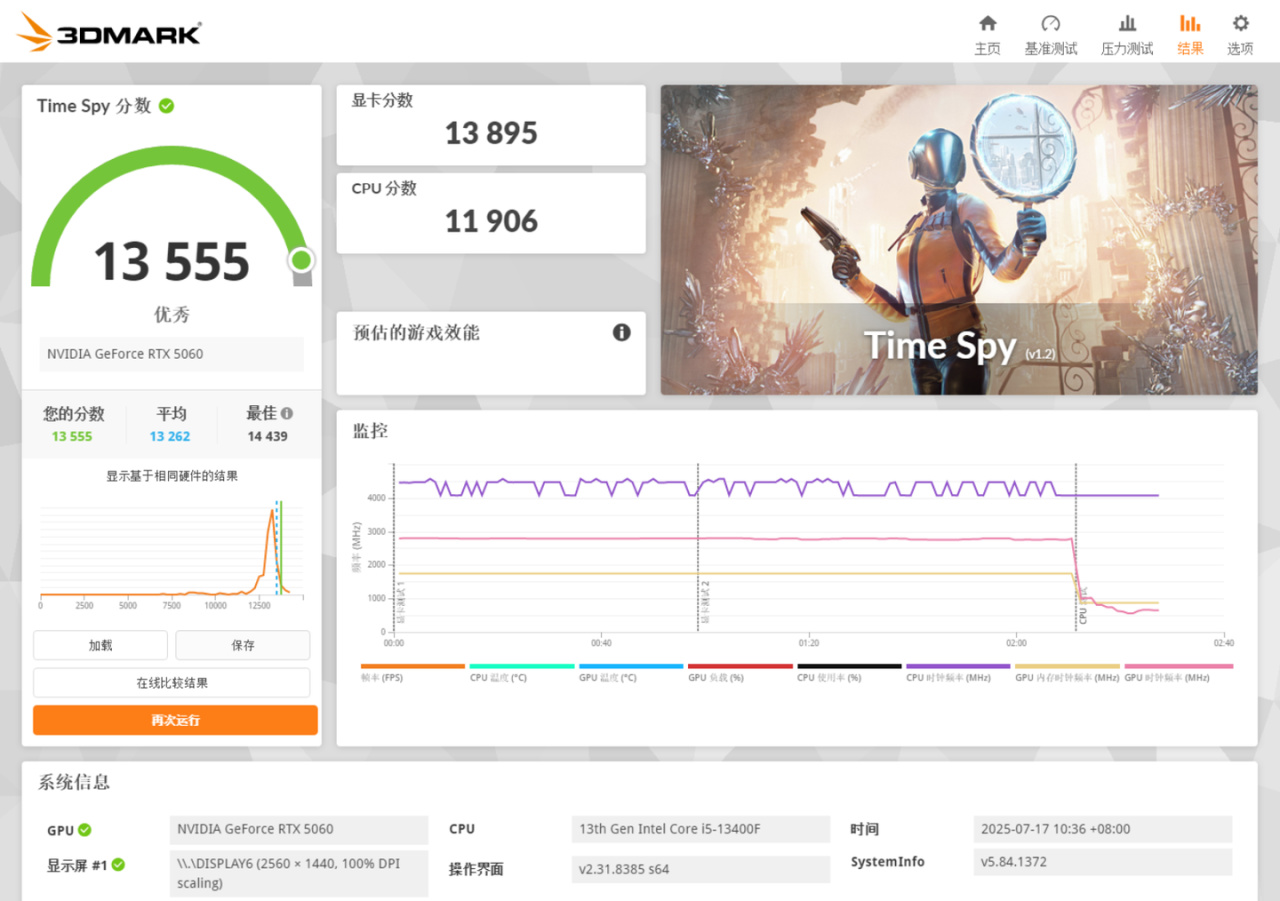The image size is (1280, 901).
Task: Toggle the purple CPU 时钟频率 (MHz) legend item
Action: pos(958,673)
